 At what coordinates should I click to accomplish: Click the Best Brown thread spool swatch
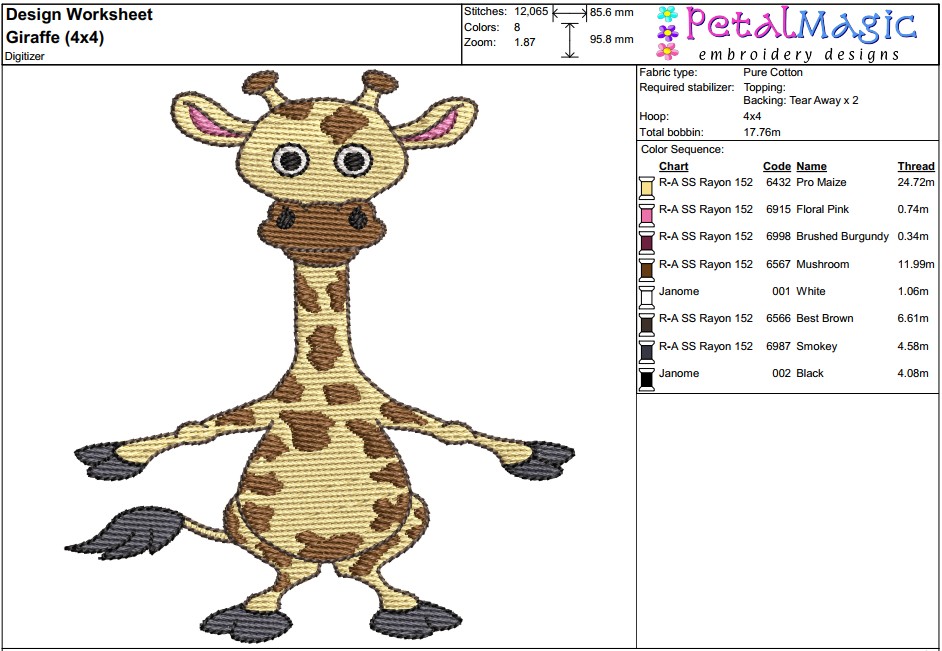pyautogui.click(x=646, y=324)
